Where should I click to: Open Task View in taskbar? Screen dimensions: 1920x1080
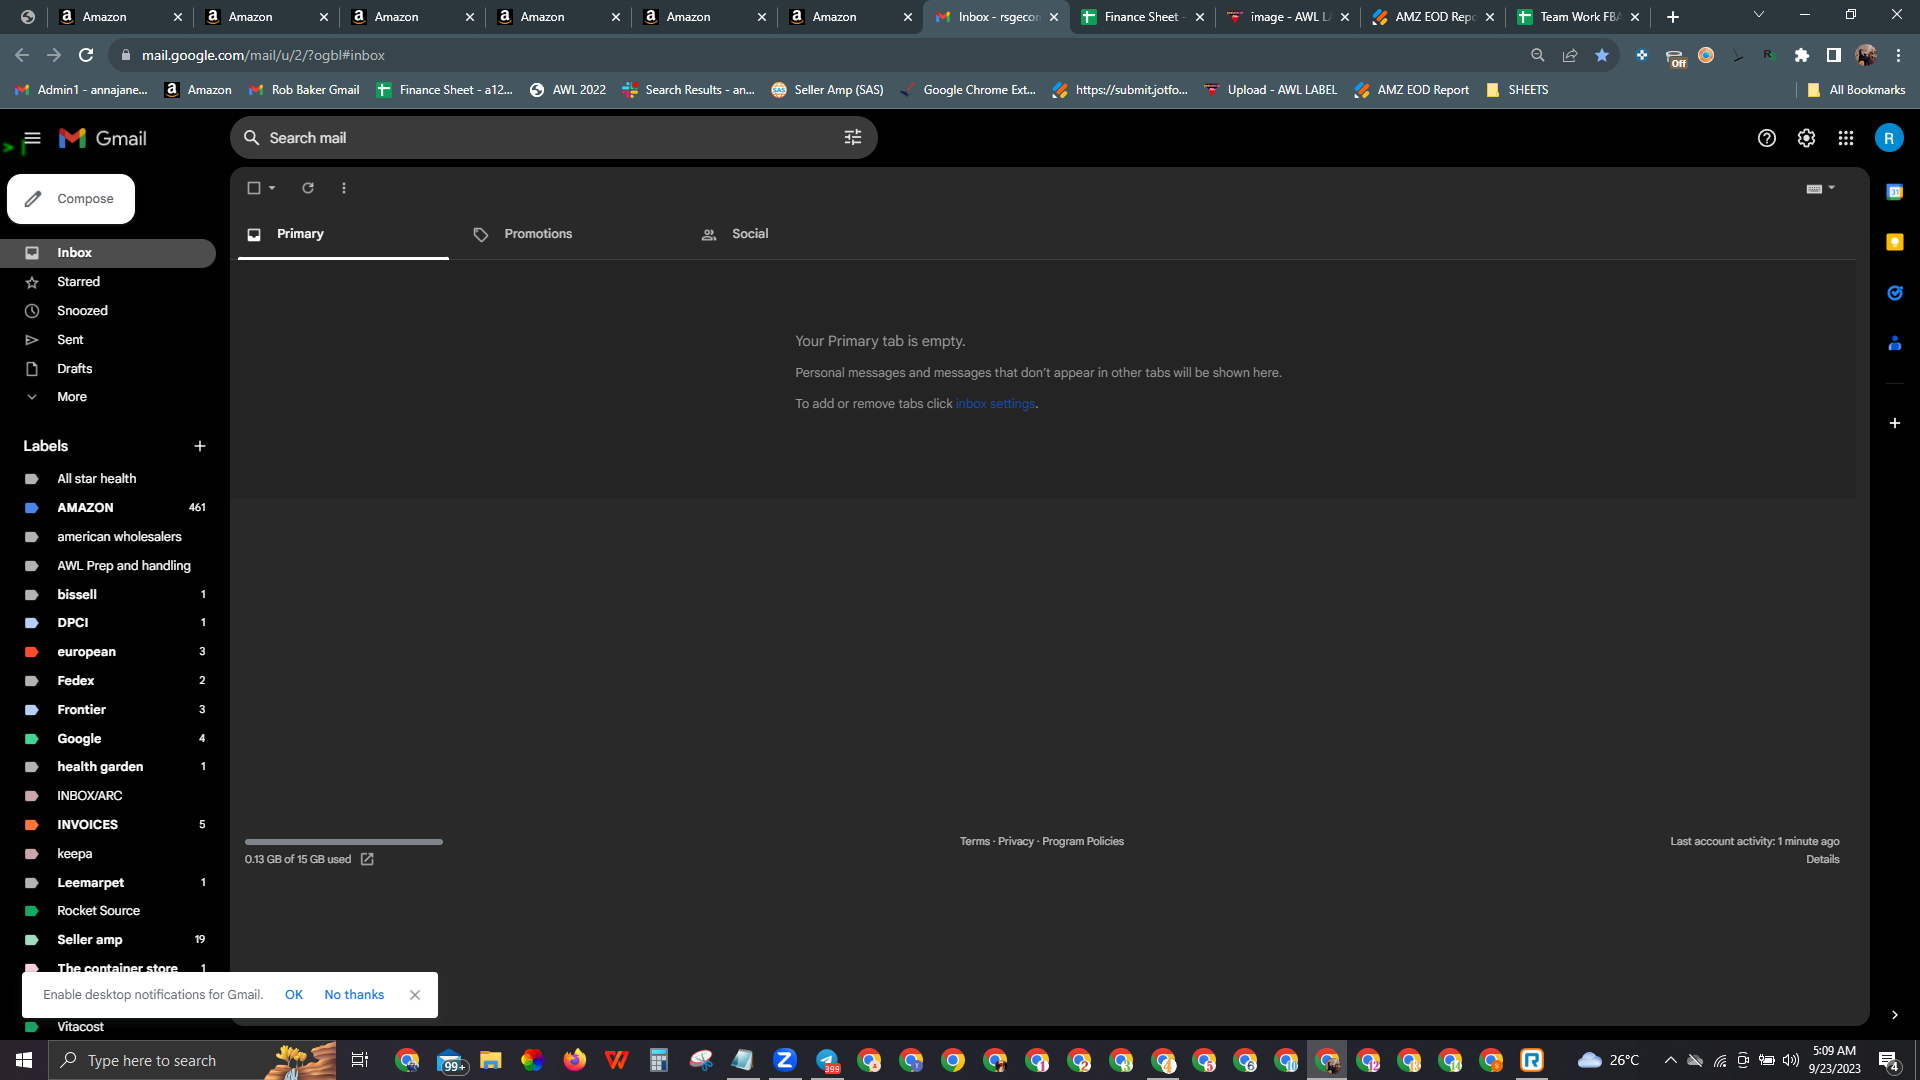click(x=360, y=1060)
